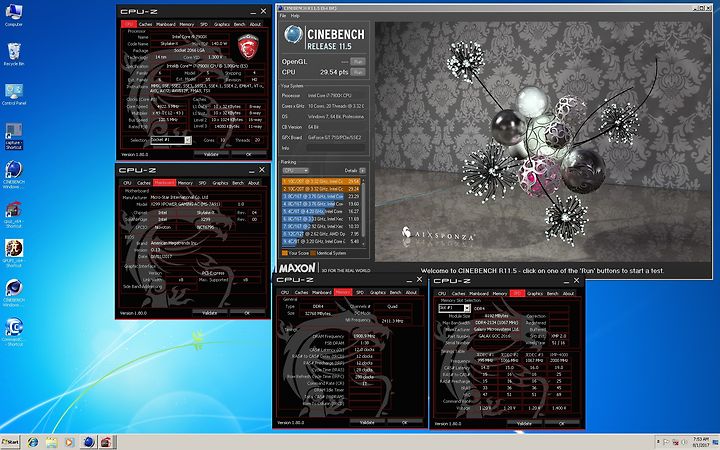Select the top ranking entry scoring 29.54
720x450 pixels.
pyautogui.click(x=321, y=181)
